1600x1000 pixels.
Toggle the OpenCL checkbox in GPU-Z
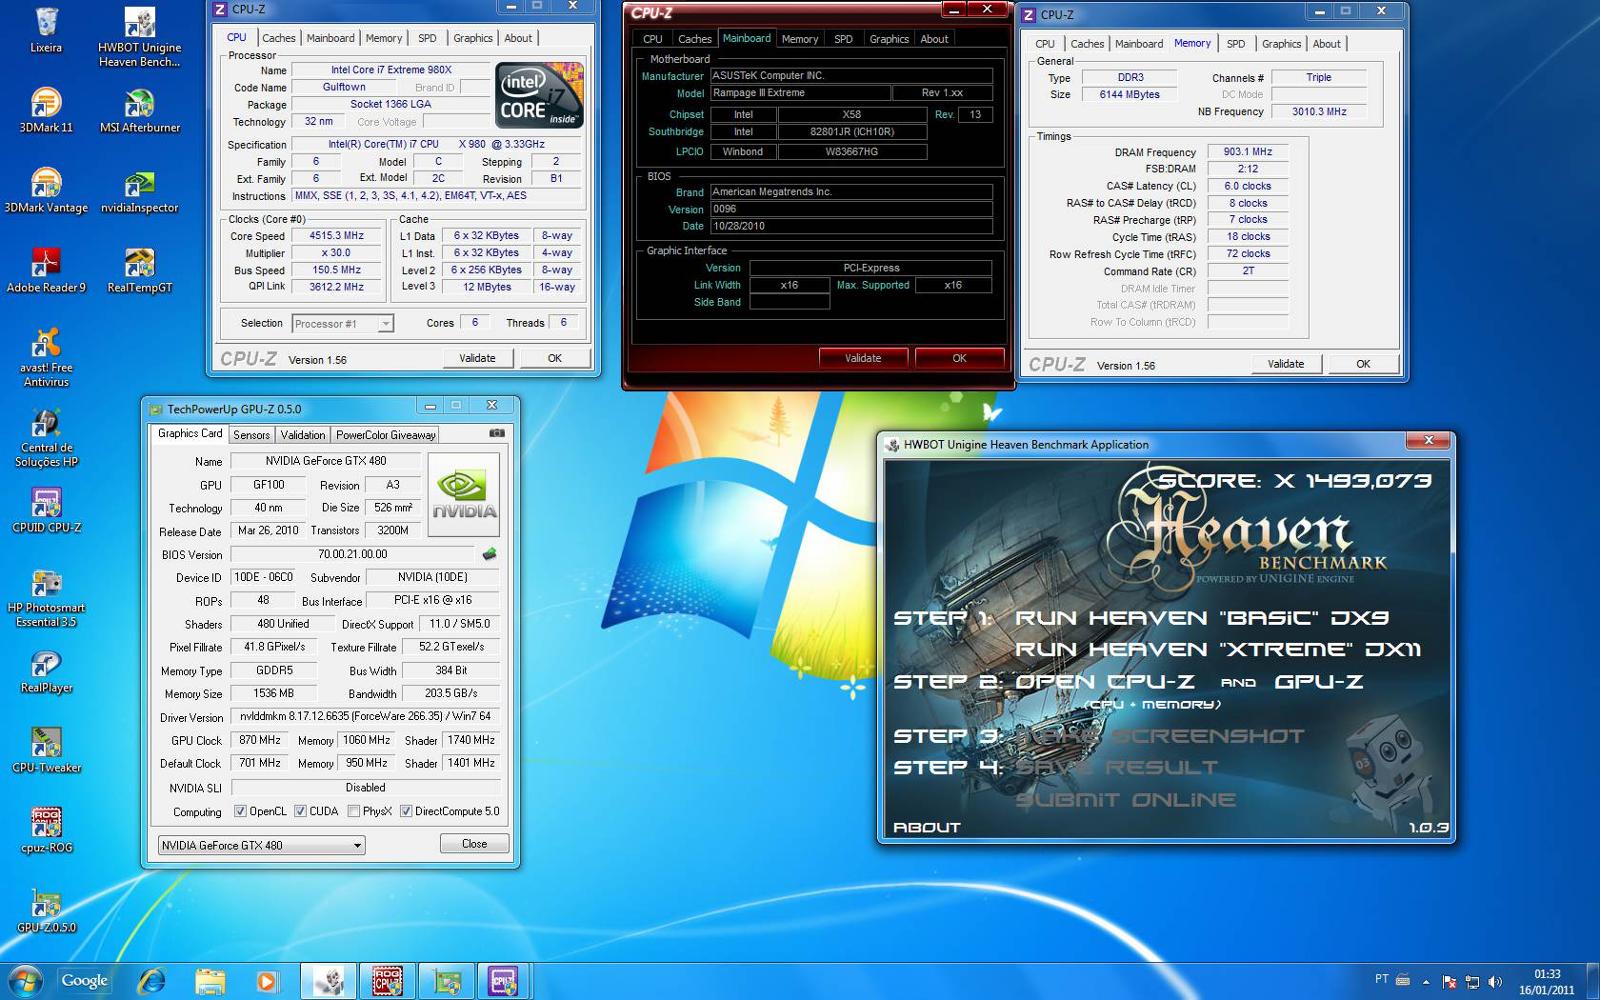point(240,811)
